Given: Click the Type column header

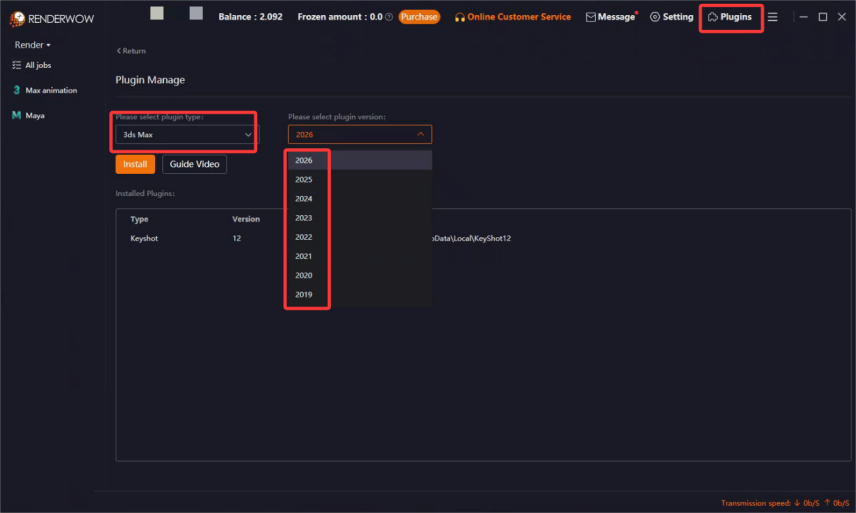Looking at the screenshot, I should [x=139, y=219].
